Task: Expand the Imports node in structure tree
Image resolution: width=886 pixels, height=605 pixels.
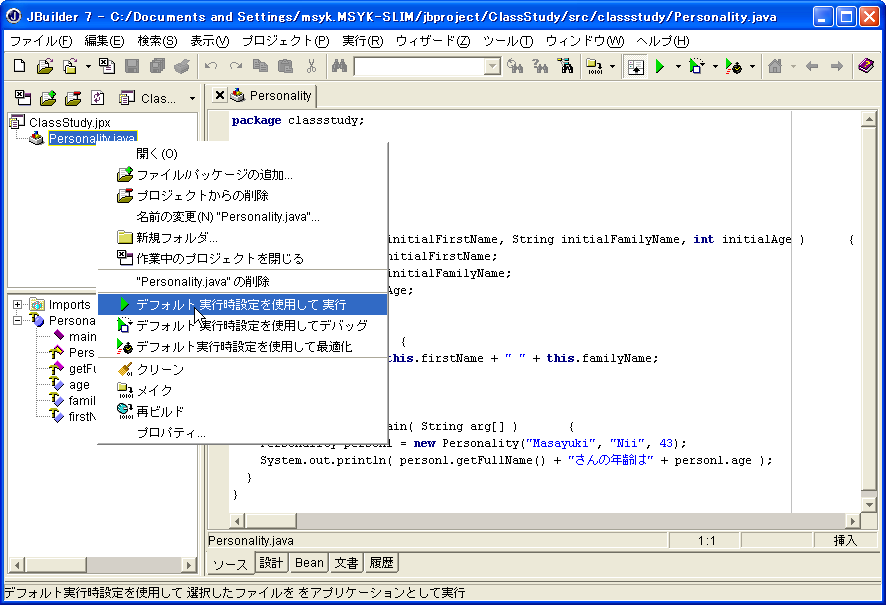Action: coord(18,304)
